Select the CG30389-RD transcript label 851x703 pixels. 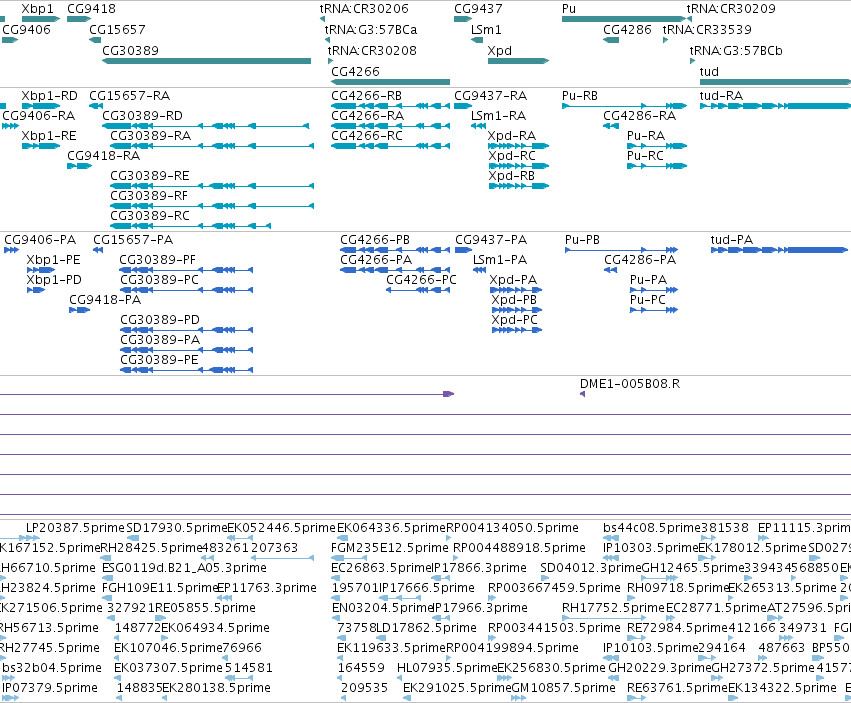coord(142,116)
